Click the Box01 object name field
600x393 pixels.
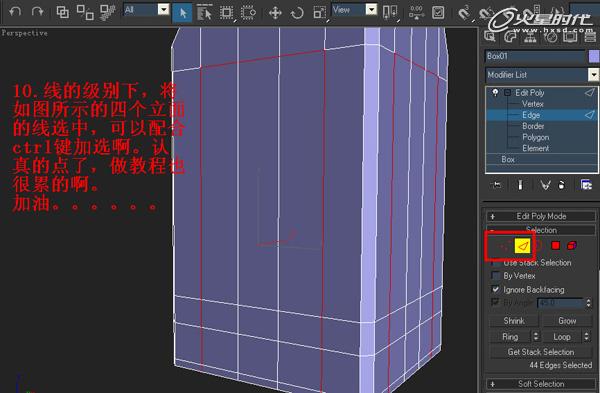click(535, 56)
